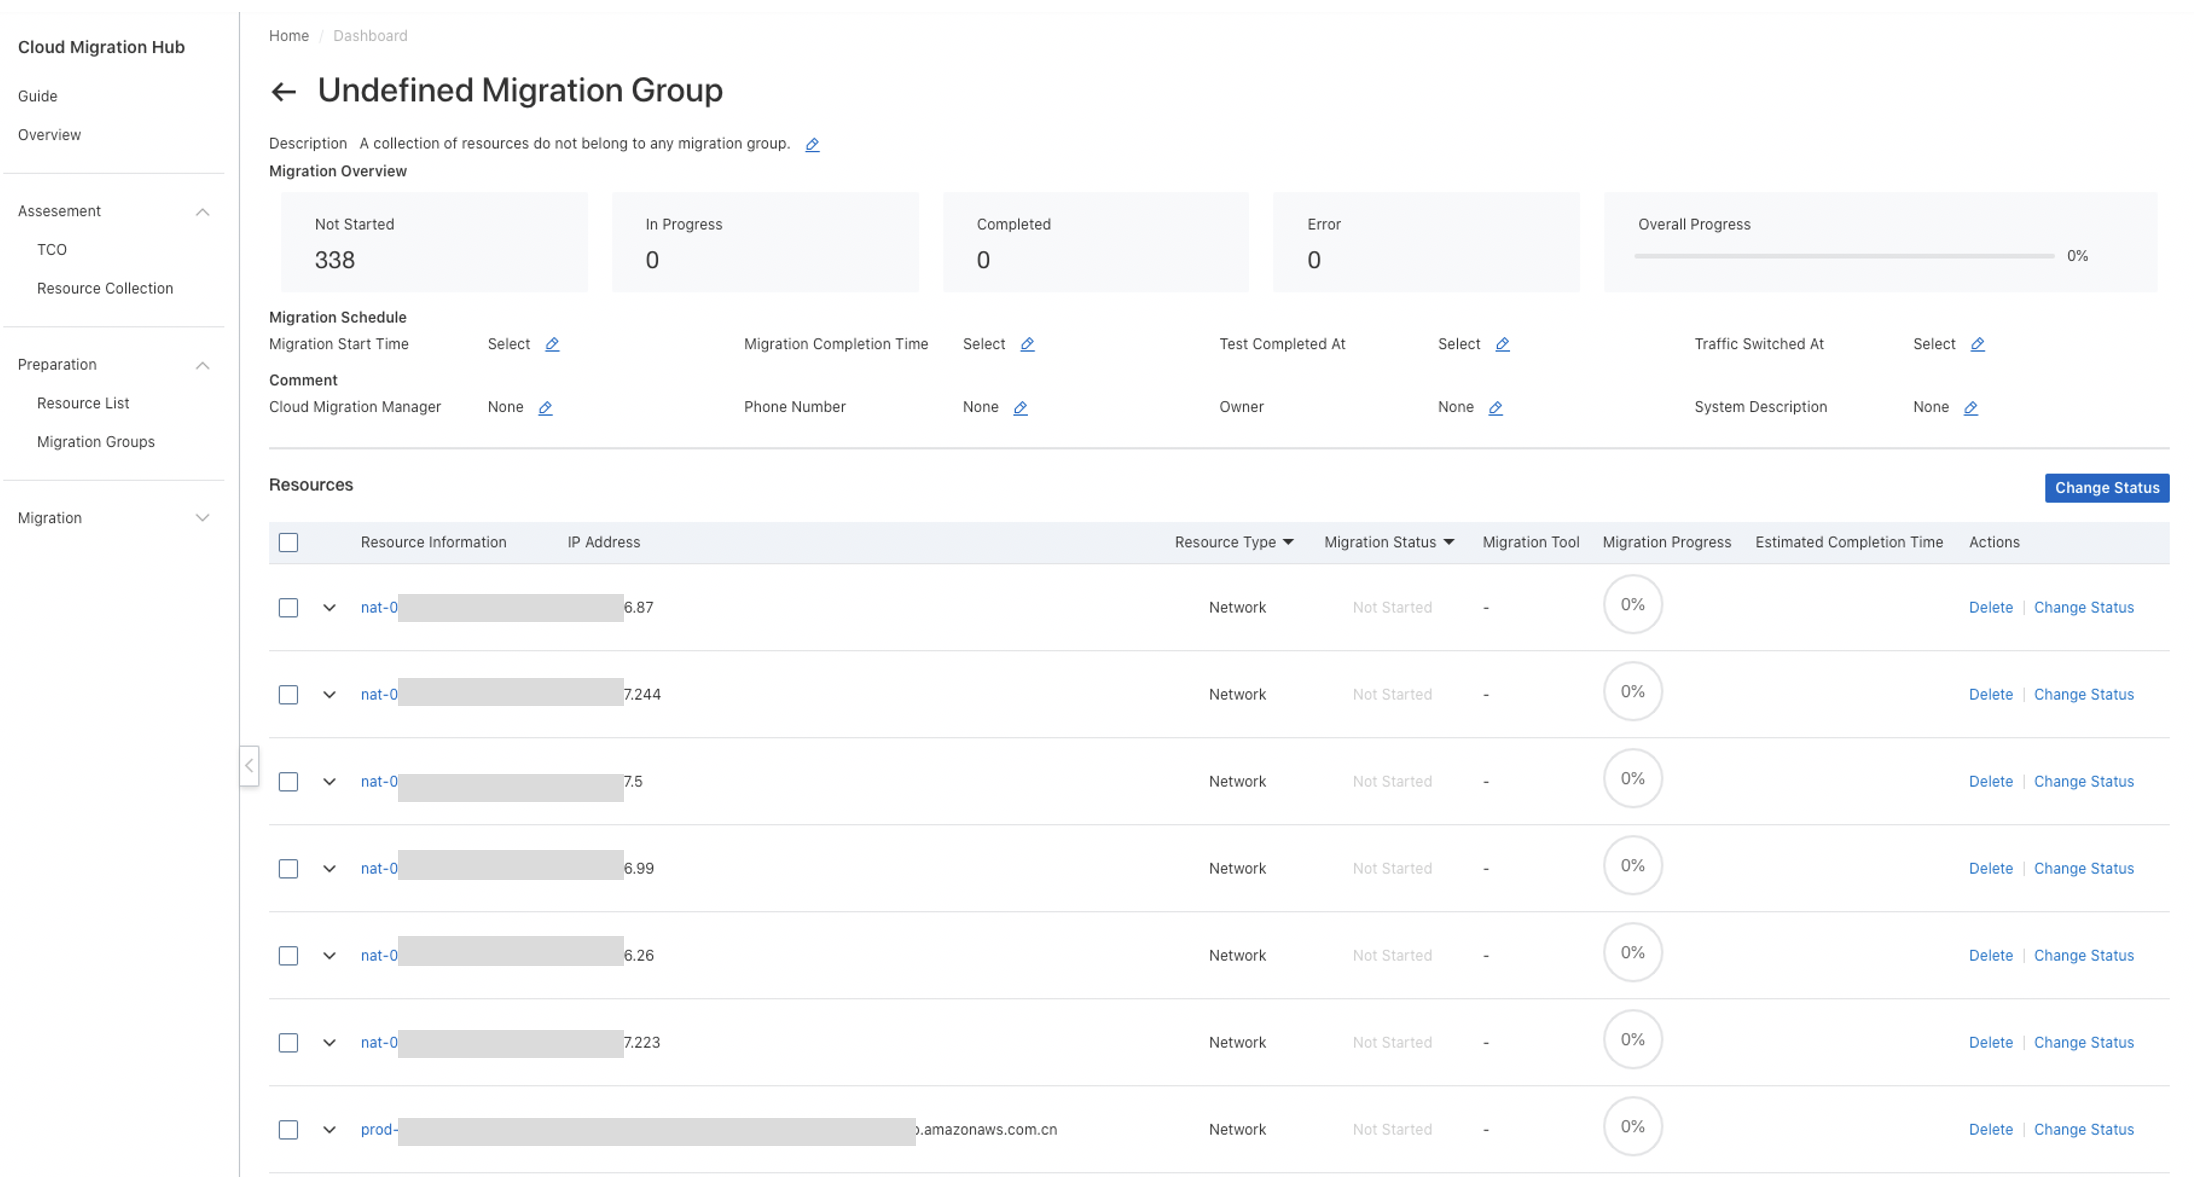This screenshot has width=2194, height=1186.
Task: Click the 0% progress circle for prod row
Action: [1632, 1127]
